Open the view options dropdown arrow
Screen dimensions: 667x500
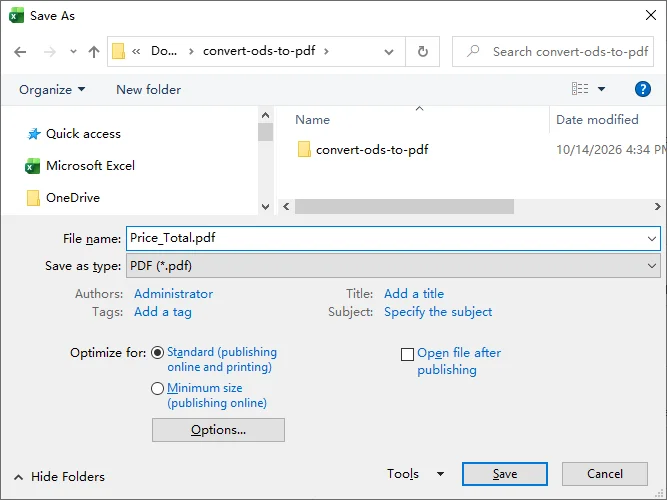[x=601, y=89]
